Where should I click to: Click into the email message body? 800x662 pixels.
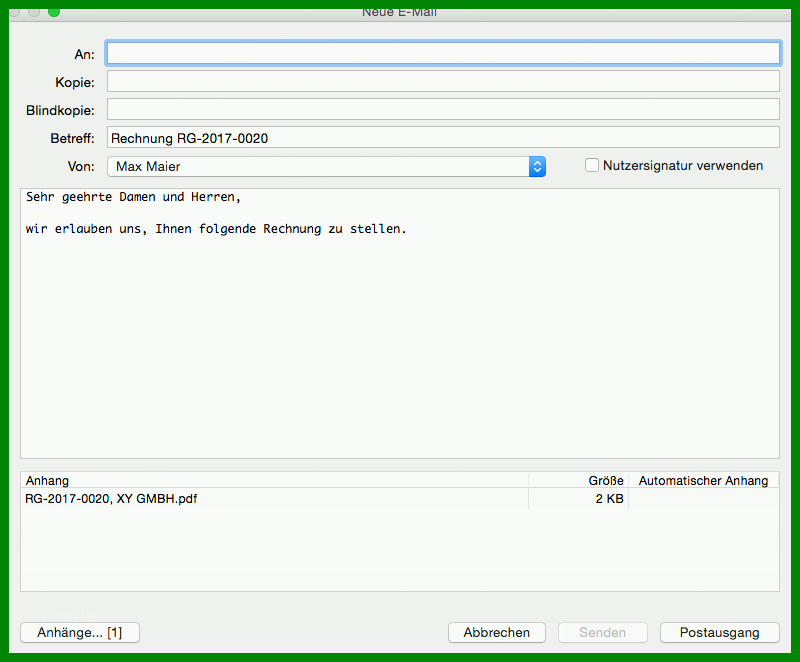[399, 323]
